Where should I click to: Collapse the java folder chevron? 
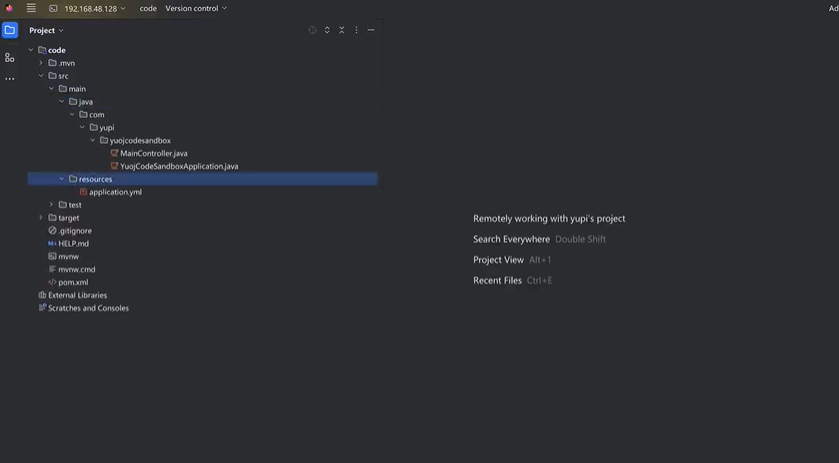click(62, 101)
